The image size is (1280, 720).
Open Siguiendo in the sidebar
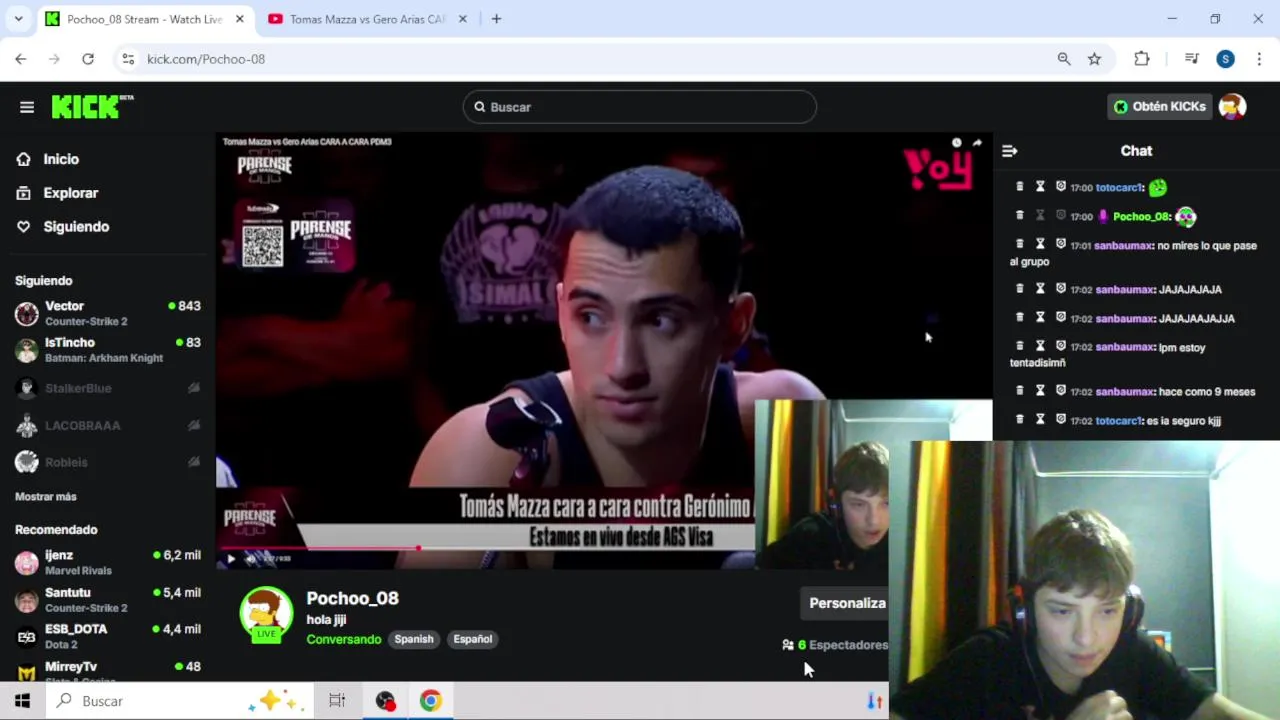[76, 227]
